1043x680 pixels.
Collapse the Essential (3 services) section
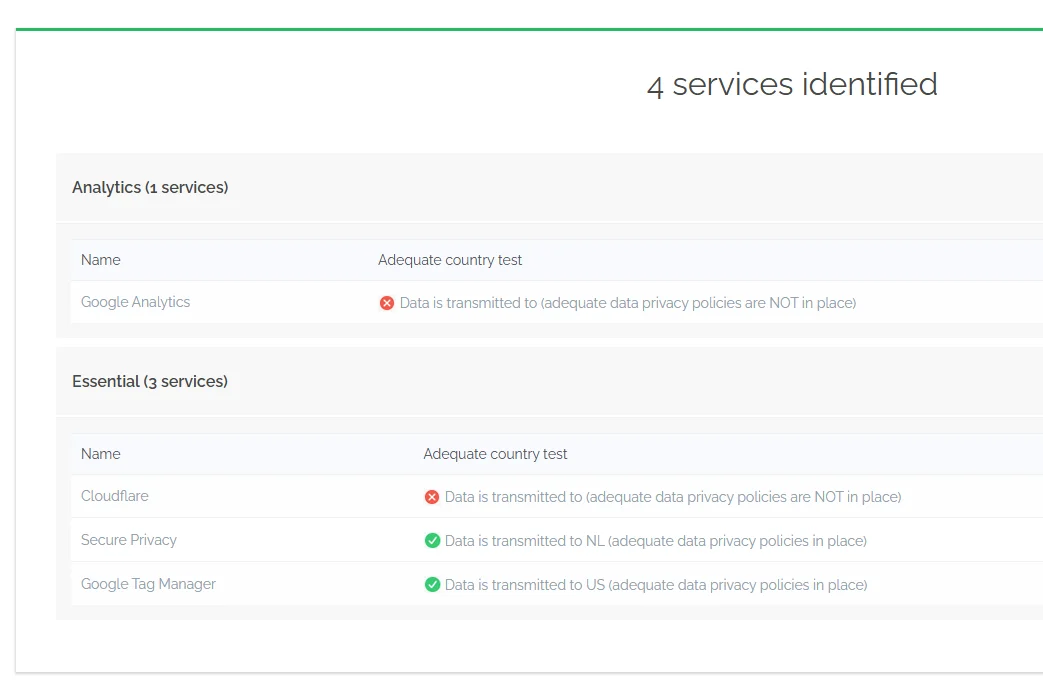click(150, 381)
